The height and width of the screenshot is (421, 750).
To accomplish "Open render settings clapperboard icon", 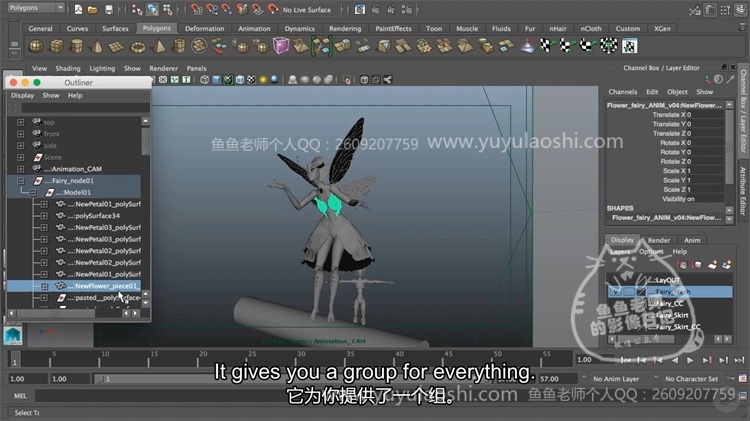I will pos(407,9).
